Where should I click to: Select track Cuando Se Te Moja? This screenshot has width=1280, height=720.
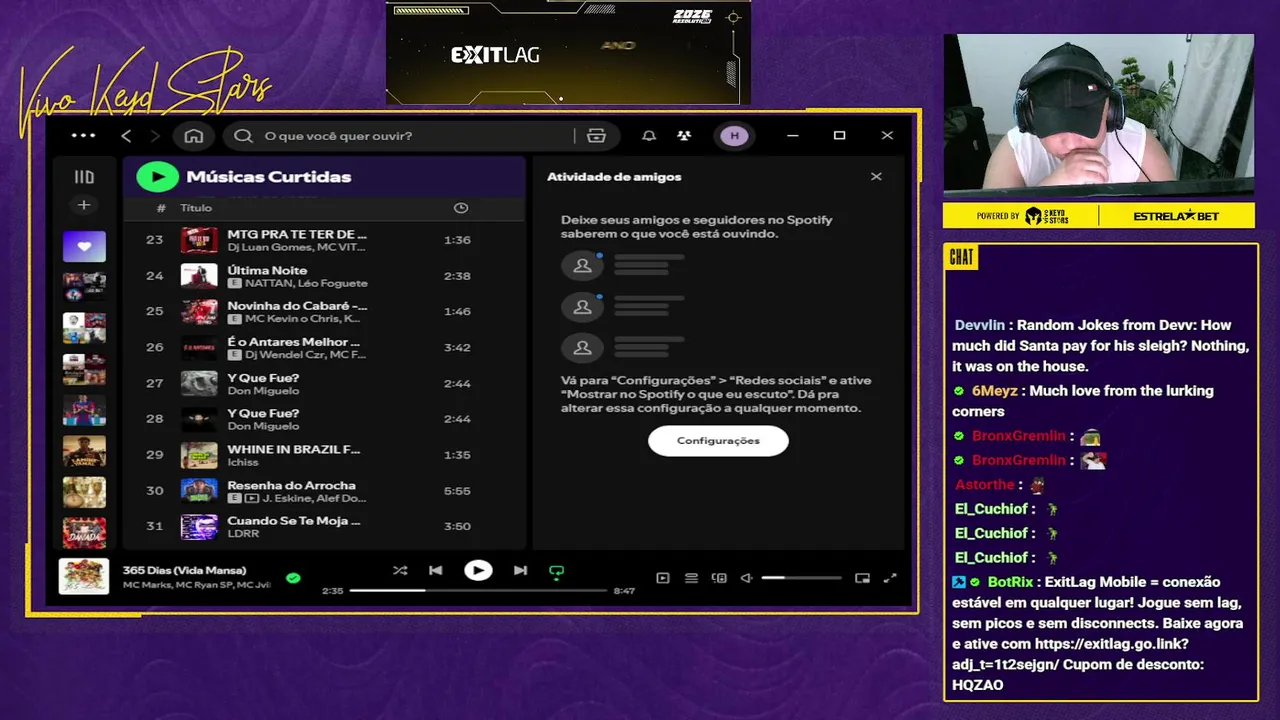(x=294, y=521)
